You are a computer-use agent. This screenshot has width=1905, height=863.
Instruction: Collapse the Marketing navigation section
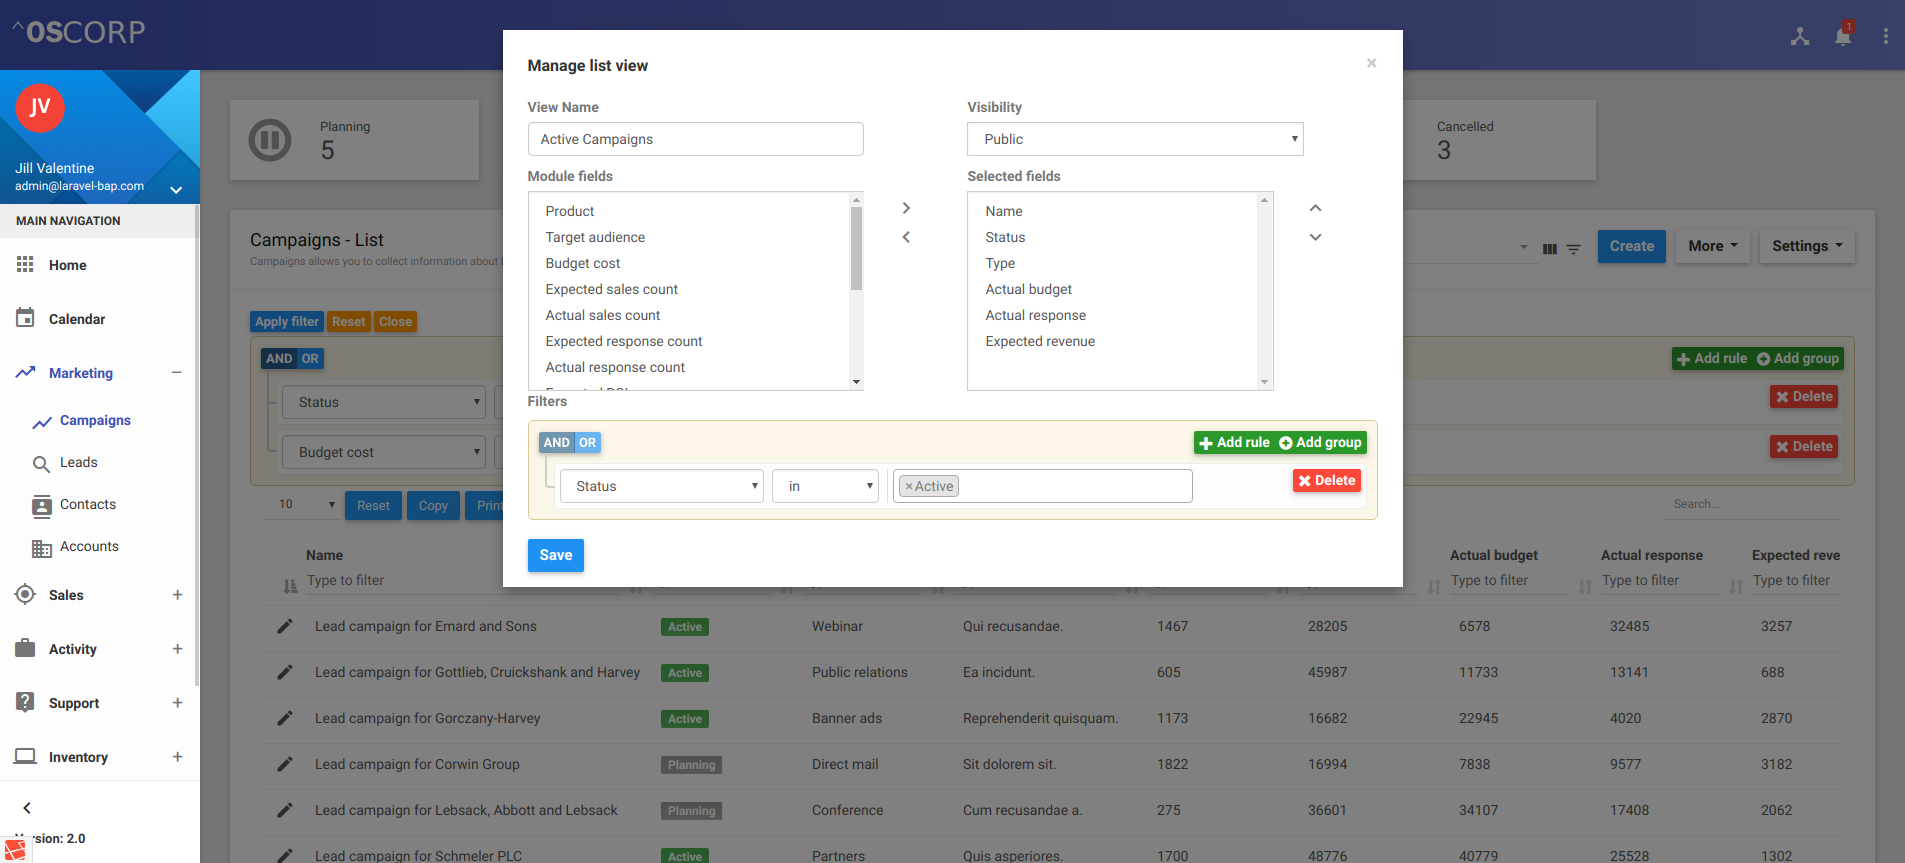click(177, 373)
